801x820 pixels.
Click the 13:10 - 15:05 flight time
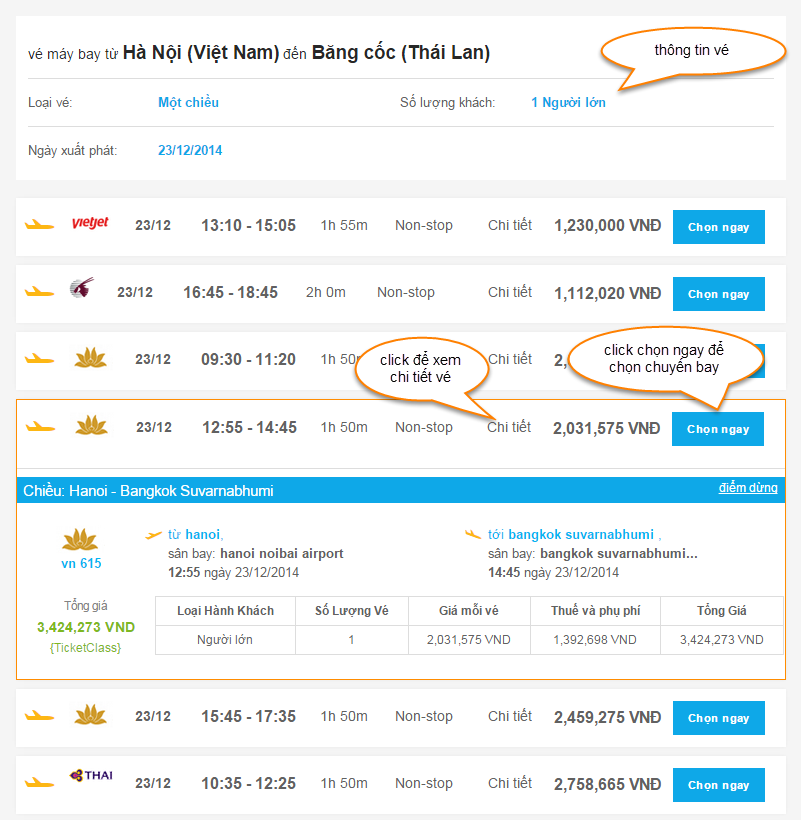(248, 225)
